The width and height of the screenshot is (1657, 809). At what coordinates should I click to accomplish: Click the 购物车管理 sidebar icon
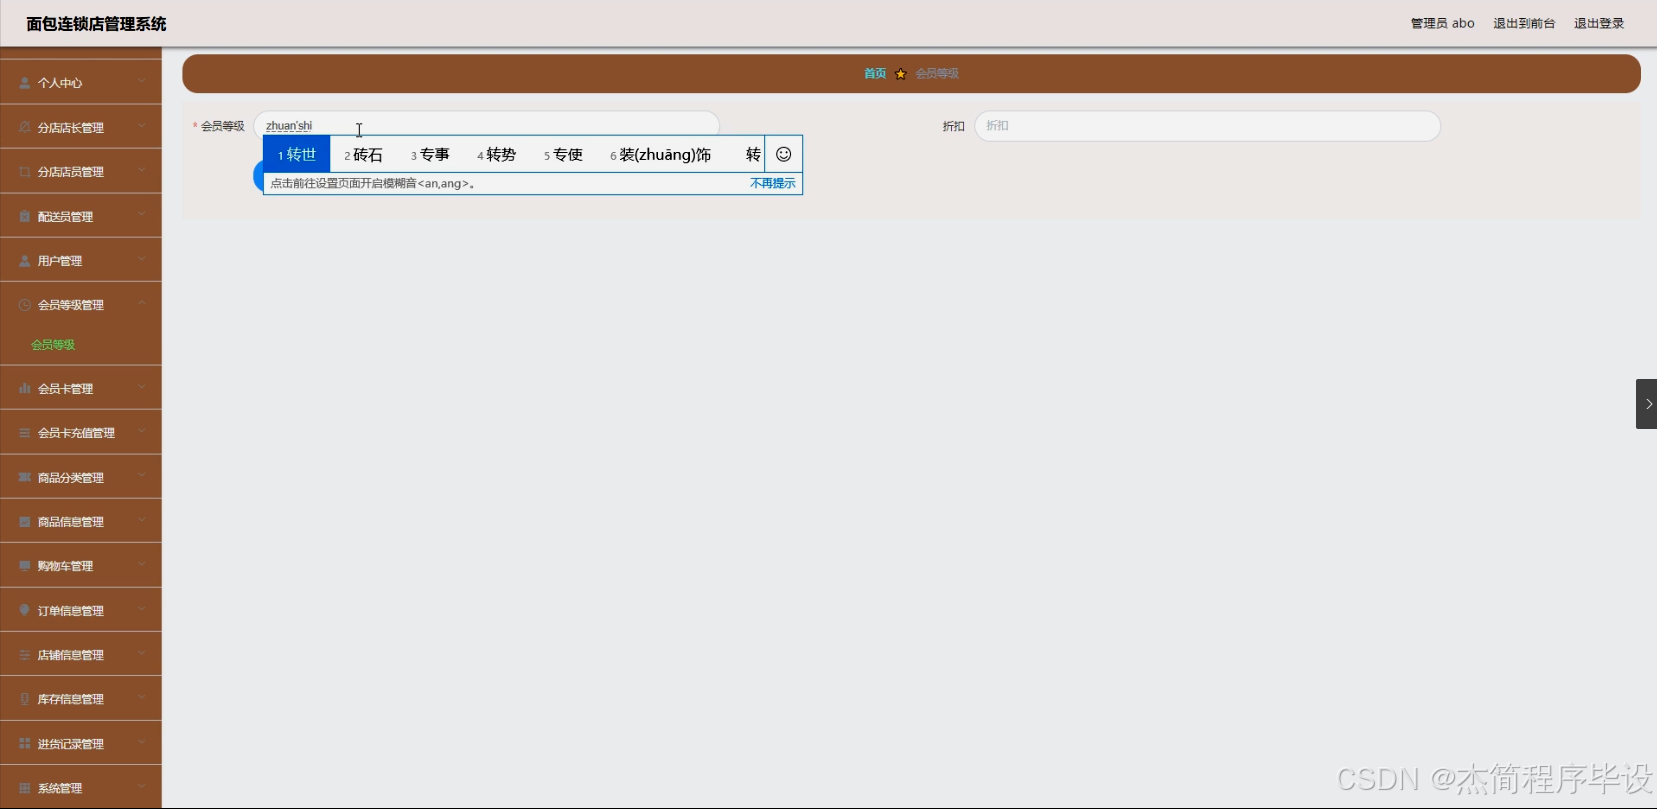click(24, 566)
